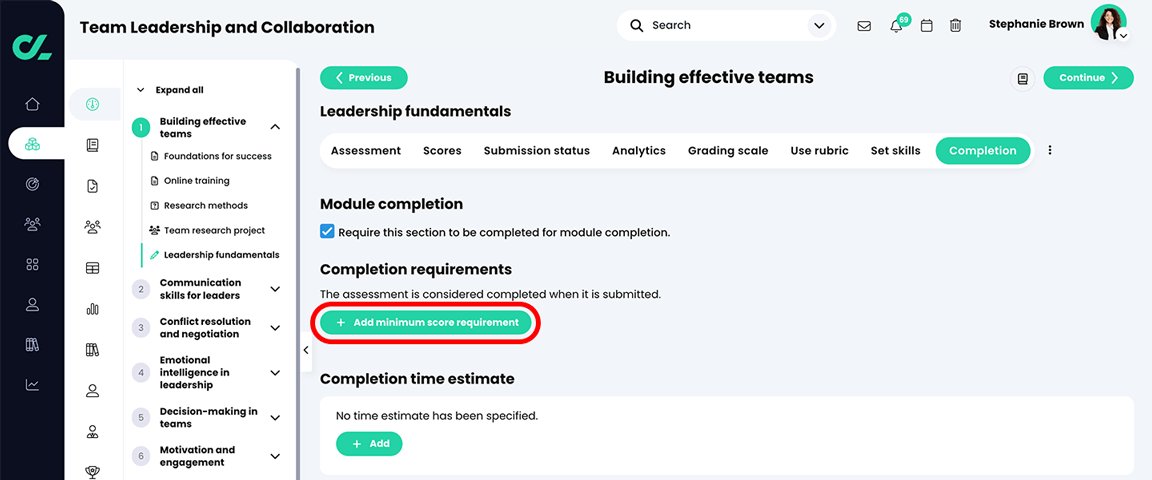
Task: Click the trophy icon in course sidebar
Action: 92,472
